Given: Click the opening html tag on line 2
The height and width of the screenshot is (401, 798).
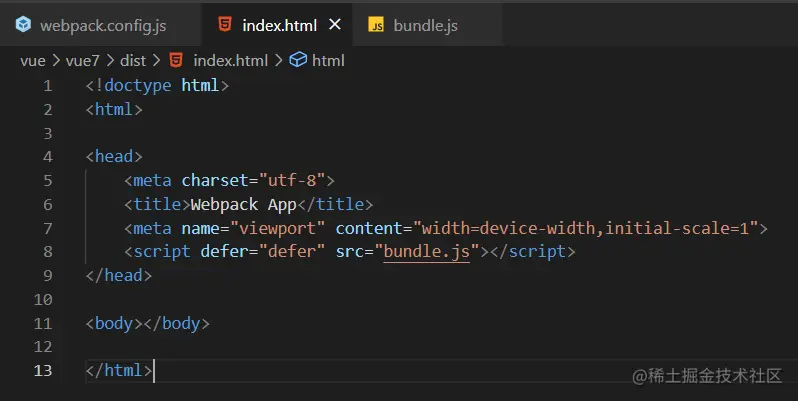Looking at the screenshot, I should 114,109.
